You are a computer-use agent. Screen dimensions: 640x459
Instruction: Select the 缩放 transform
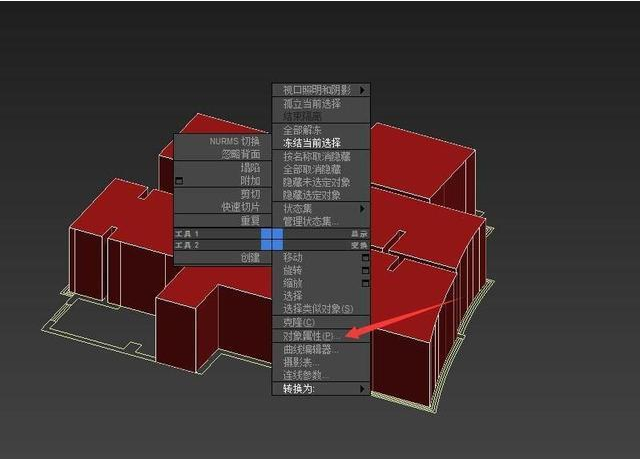point(293,283)
